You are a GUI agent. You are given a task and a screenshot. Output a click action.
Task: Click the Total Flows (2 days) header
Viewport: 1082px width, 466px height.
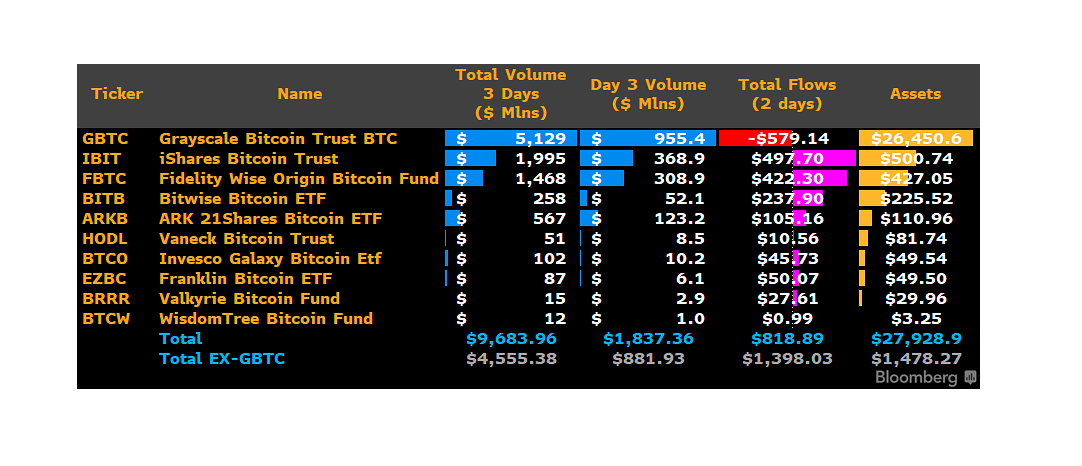point(786,94)
